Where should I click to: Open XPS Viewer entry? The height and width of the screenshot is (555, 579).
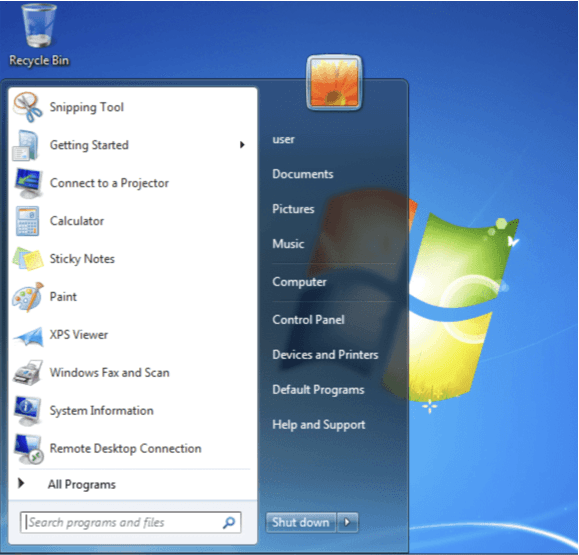[79, 335]
